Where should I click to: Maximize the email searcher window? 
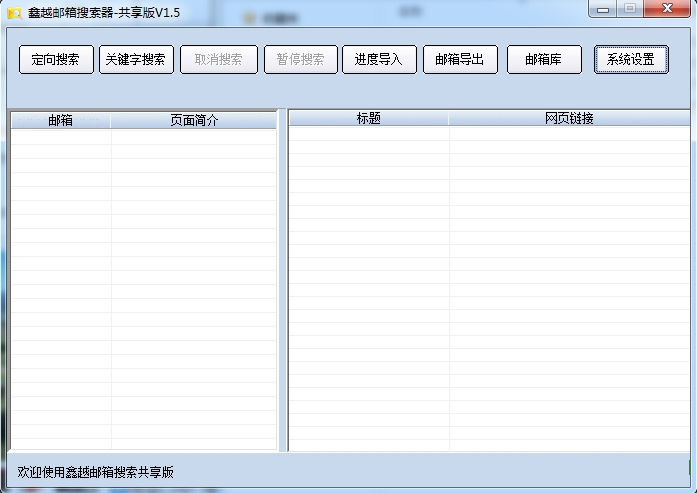[x=630, y=9]
